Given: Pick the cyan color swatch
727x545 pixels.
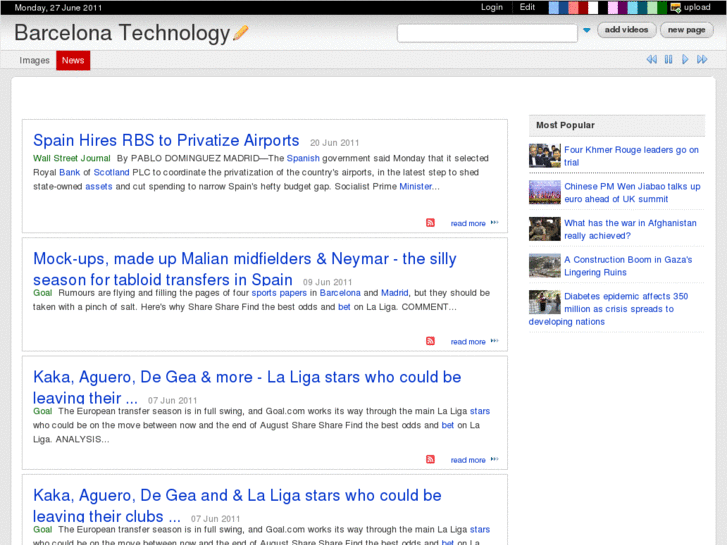Looking at the screenshot, I should (x=632, y=7).
